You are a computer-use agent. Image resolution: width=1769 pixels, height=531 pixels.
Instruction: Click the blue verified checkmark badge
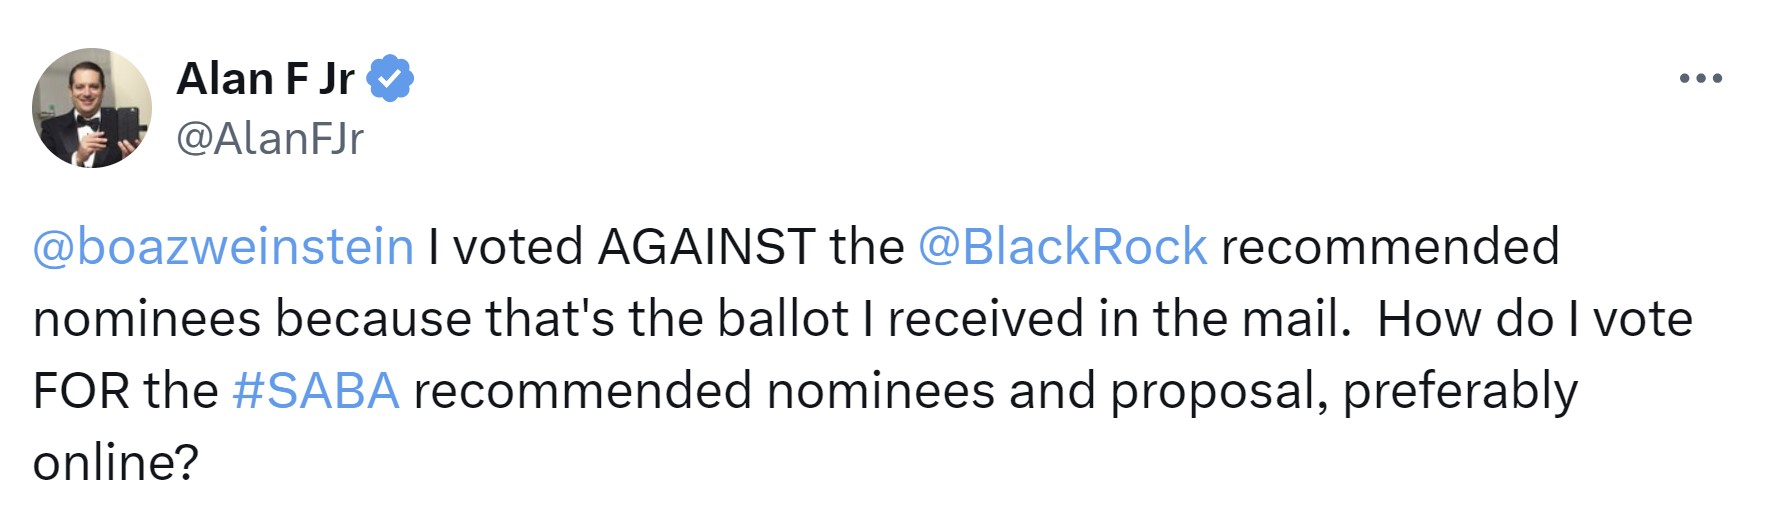pos(391,79)
